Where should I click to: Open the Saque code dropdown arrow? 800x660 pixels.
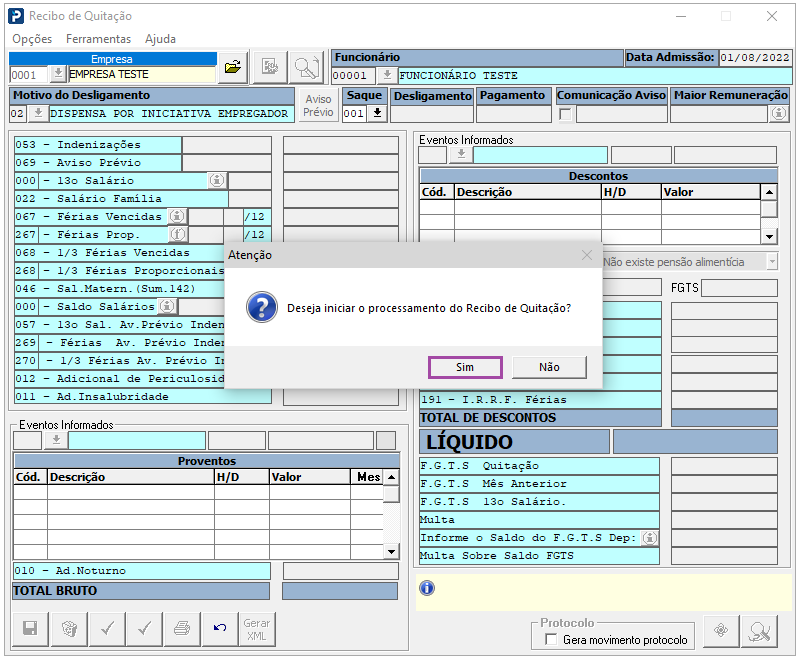(378, 113)
